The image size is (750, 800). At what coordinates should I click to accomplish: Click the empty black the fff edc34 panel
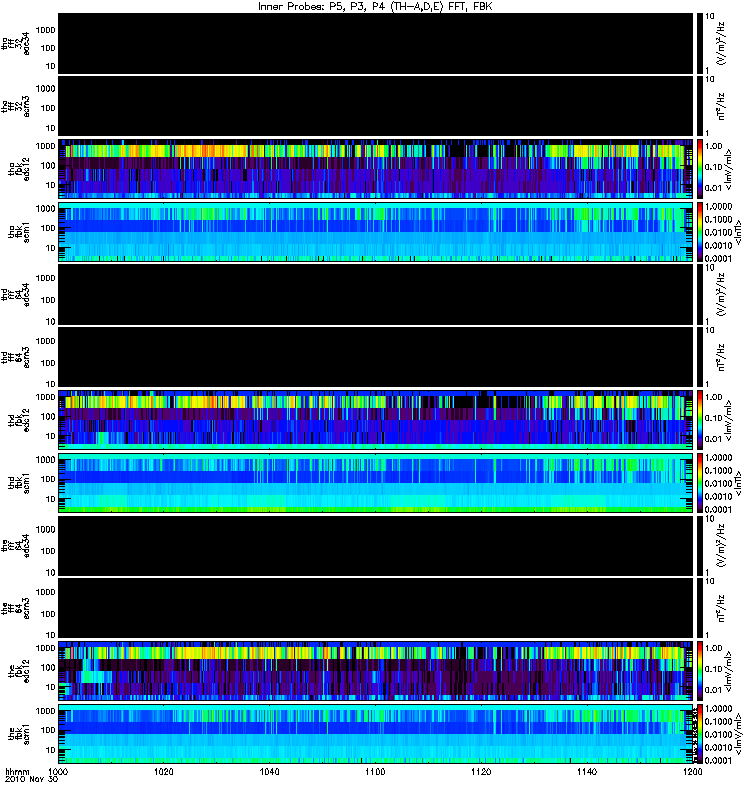[376, 545]
